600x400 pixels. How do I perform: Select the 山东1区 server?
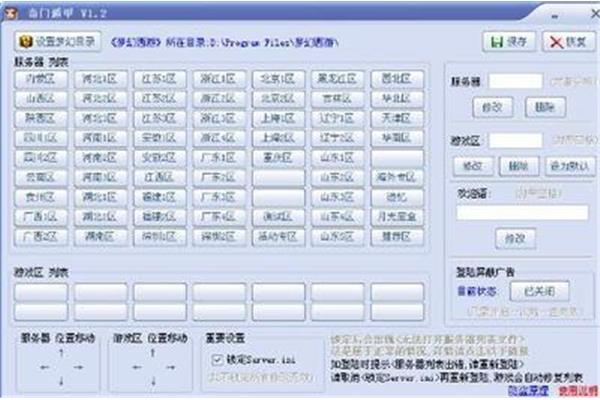(x=338, y=158)
